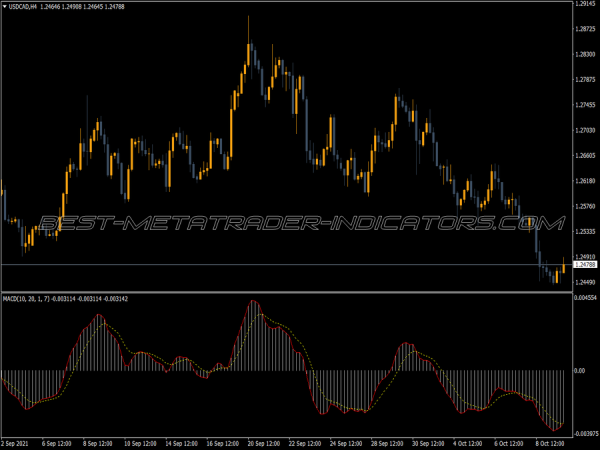Click the 2 Sep 2021 date label

15,443
